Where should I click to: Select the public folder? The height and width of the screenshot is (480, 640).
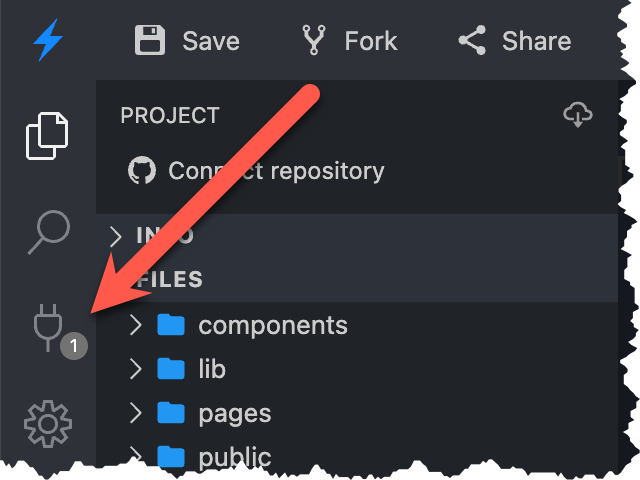click(x=234, y=457)
